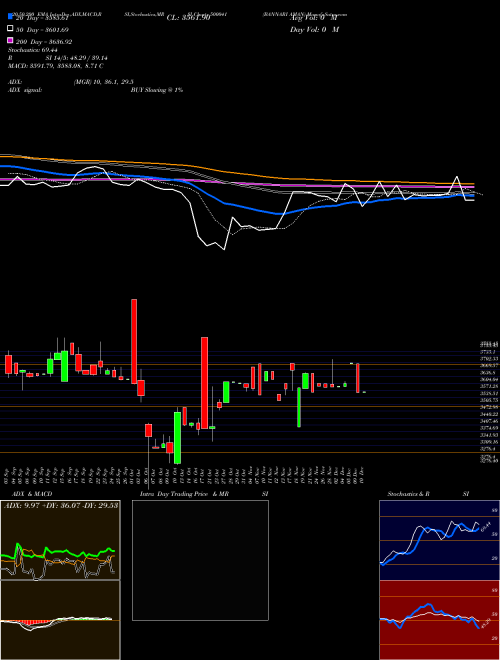Click the 'Stochastics & R' panel title
This screenshot has height=660, width=500.
[408, 494]
